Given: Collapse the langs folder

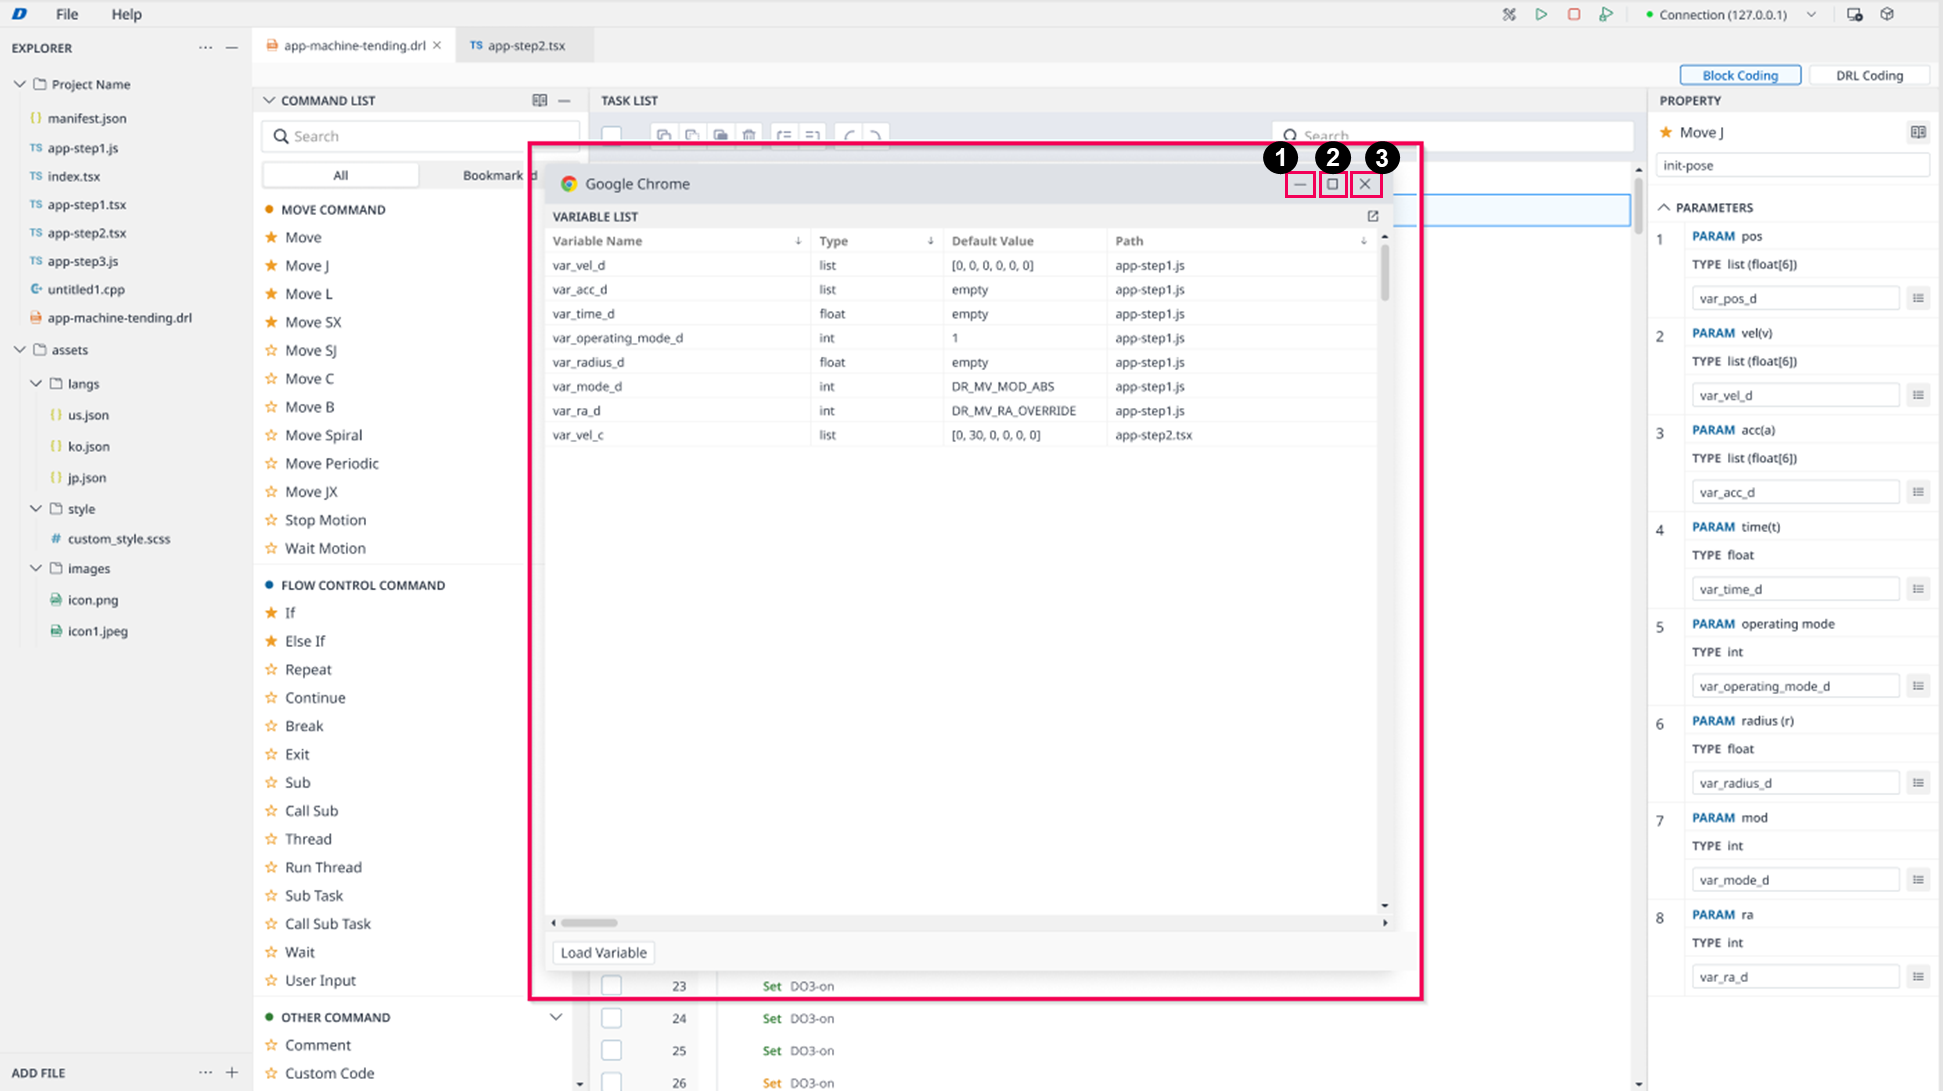Looking at the screenshot, I should coord(36,383).
